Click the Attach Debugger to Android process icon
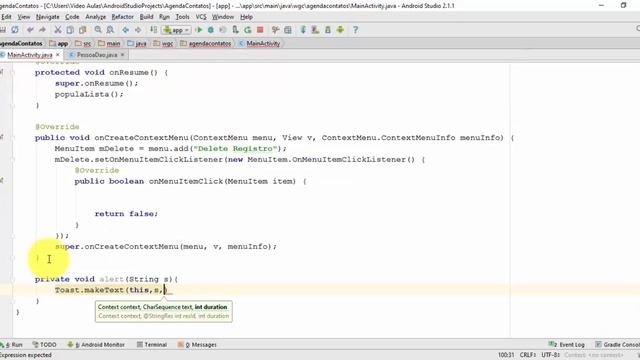Viewport: 640px width, 360px height. 235,30
